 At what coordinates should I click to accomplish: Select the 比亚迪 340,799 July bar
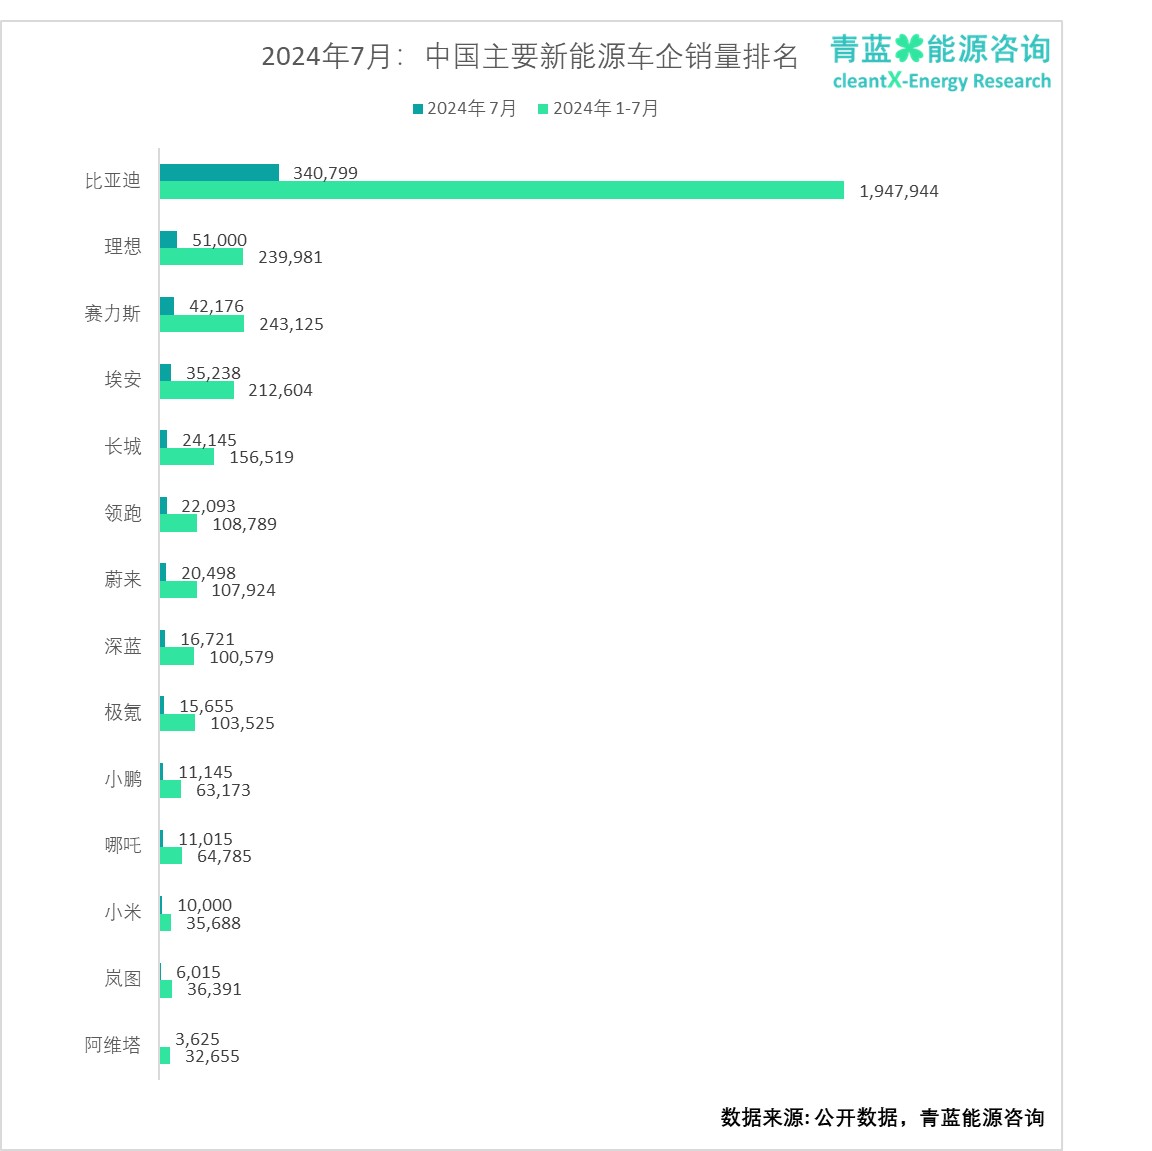tap(220, 173)
